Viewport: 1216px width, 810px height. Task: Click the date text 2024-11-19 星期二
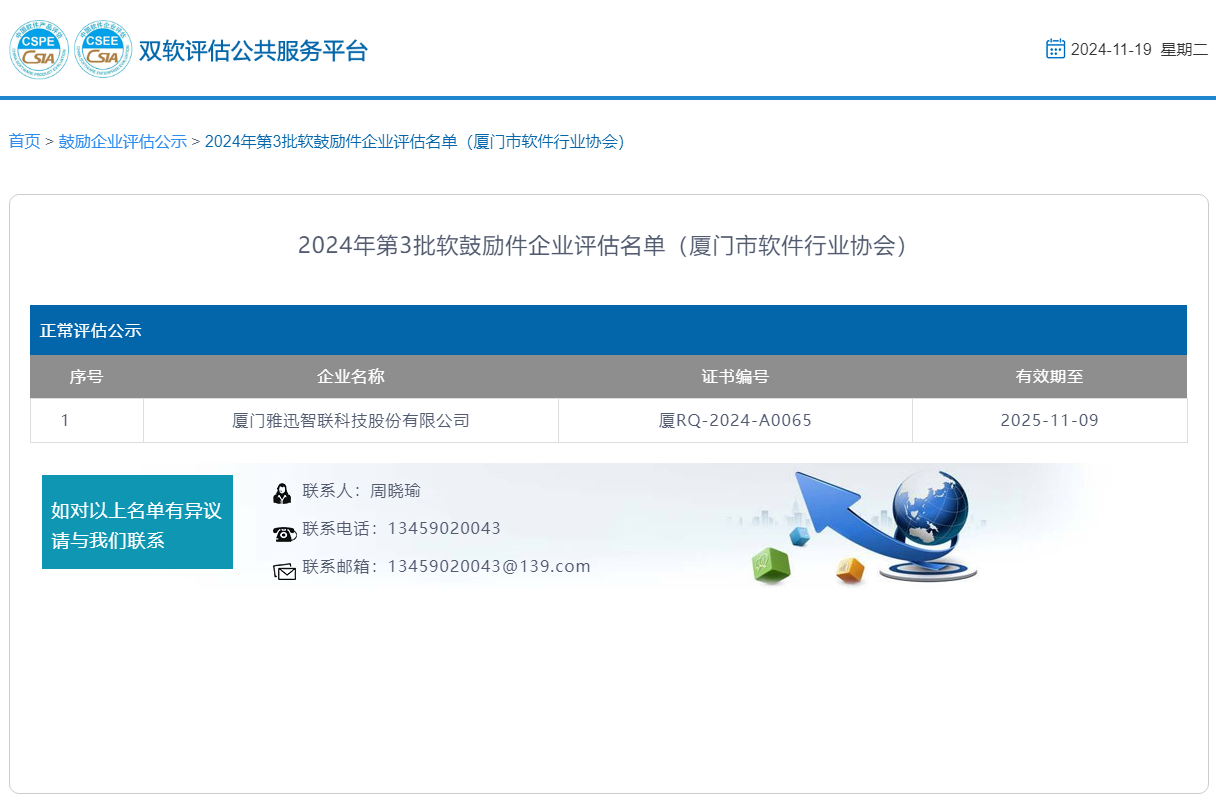(x=1139, y=49)
